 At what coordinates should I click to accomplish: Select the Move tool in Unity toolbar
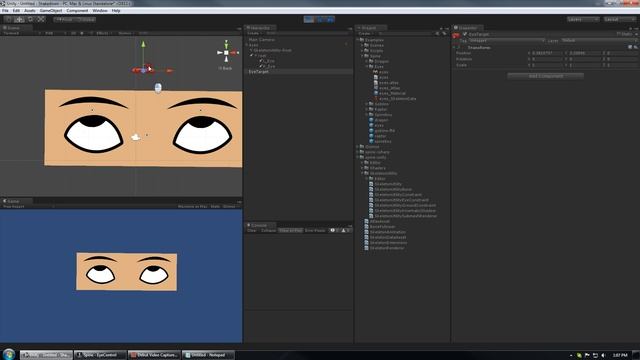coord(19,19)
